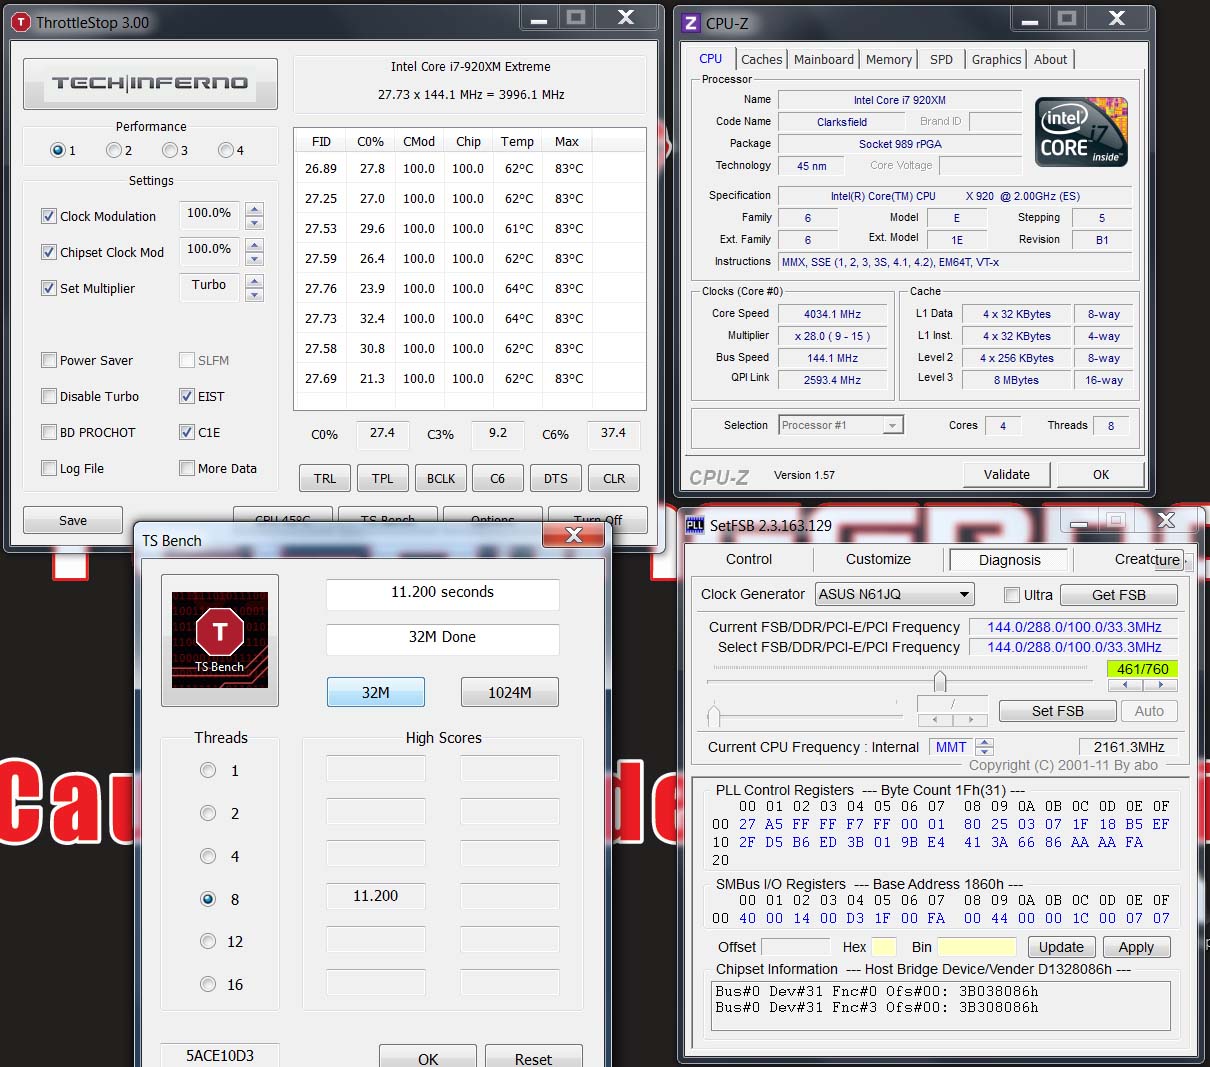Click the Bin input field in SetFSB

[x=977, y=947]
